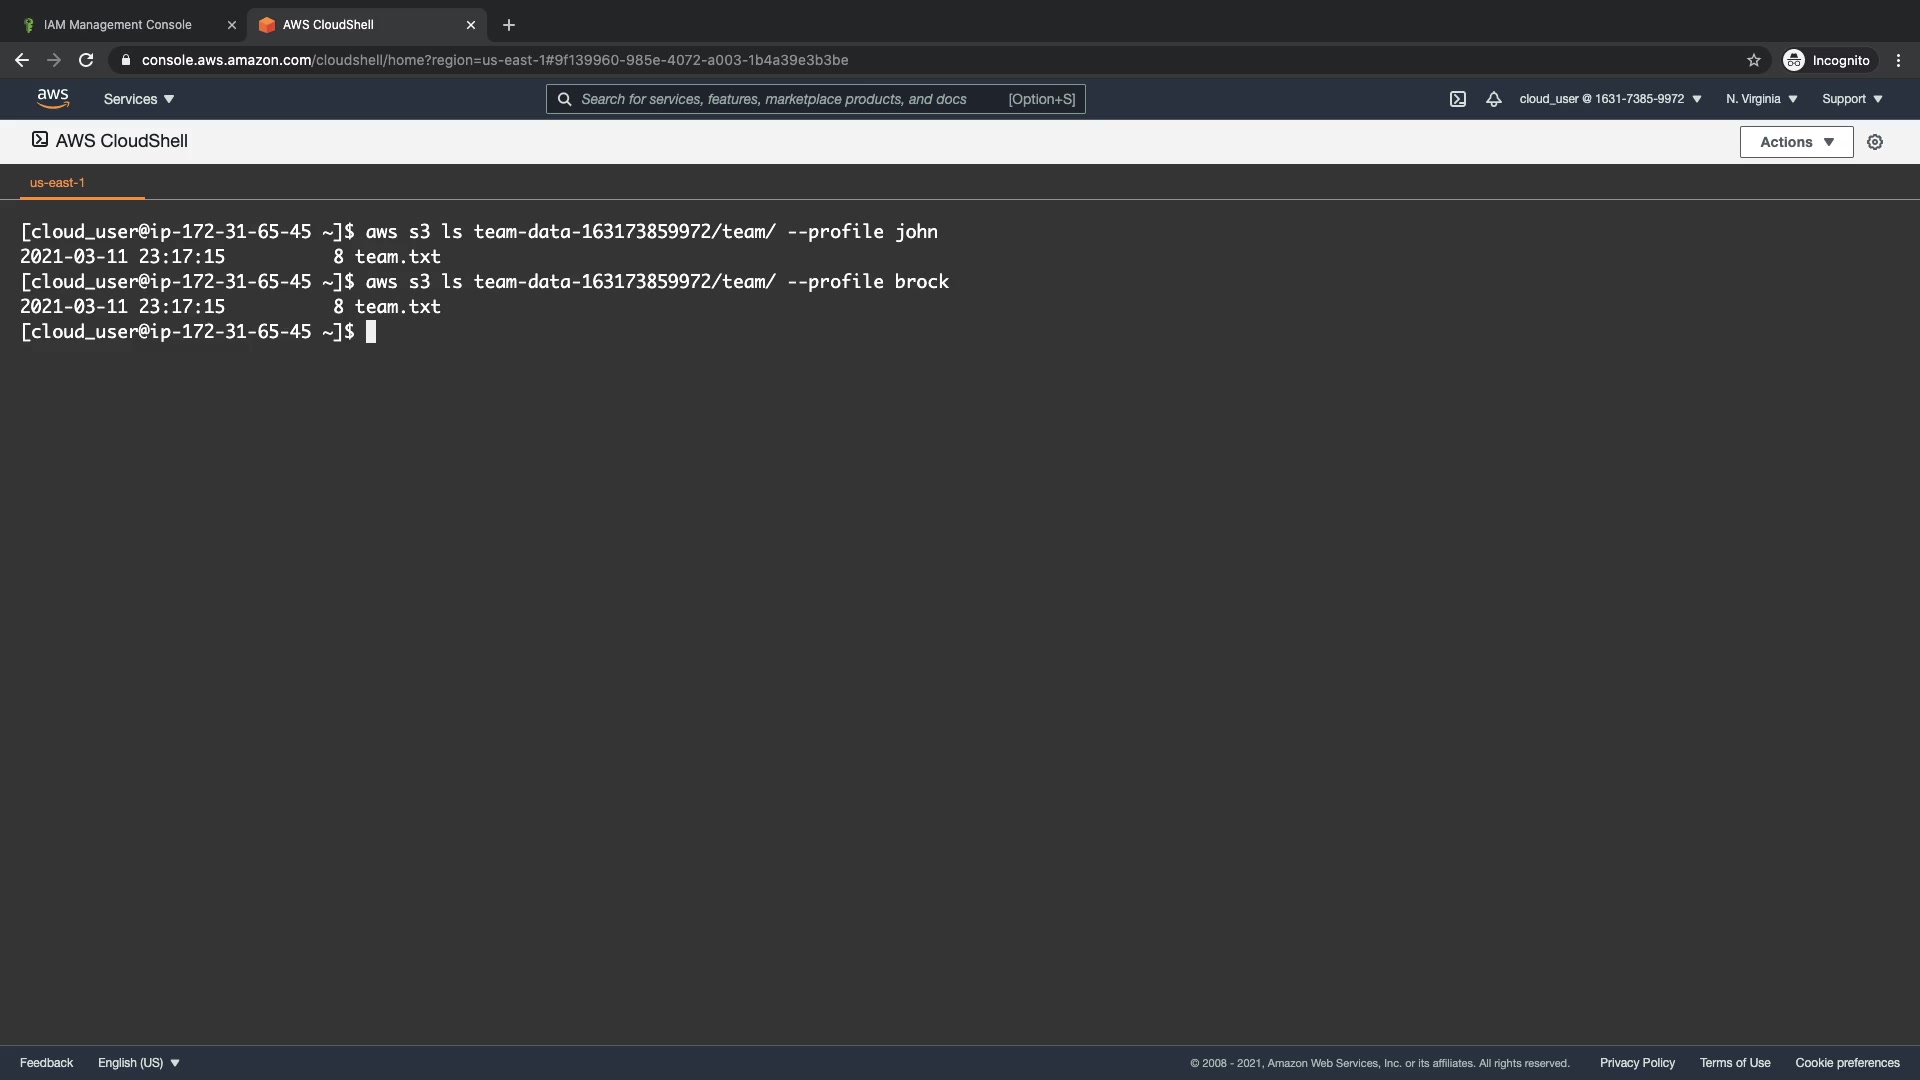
Task: Expand the Support menu
Action: point(1852,99)
